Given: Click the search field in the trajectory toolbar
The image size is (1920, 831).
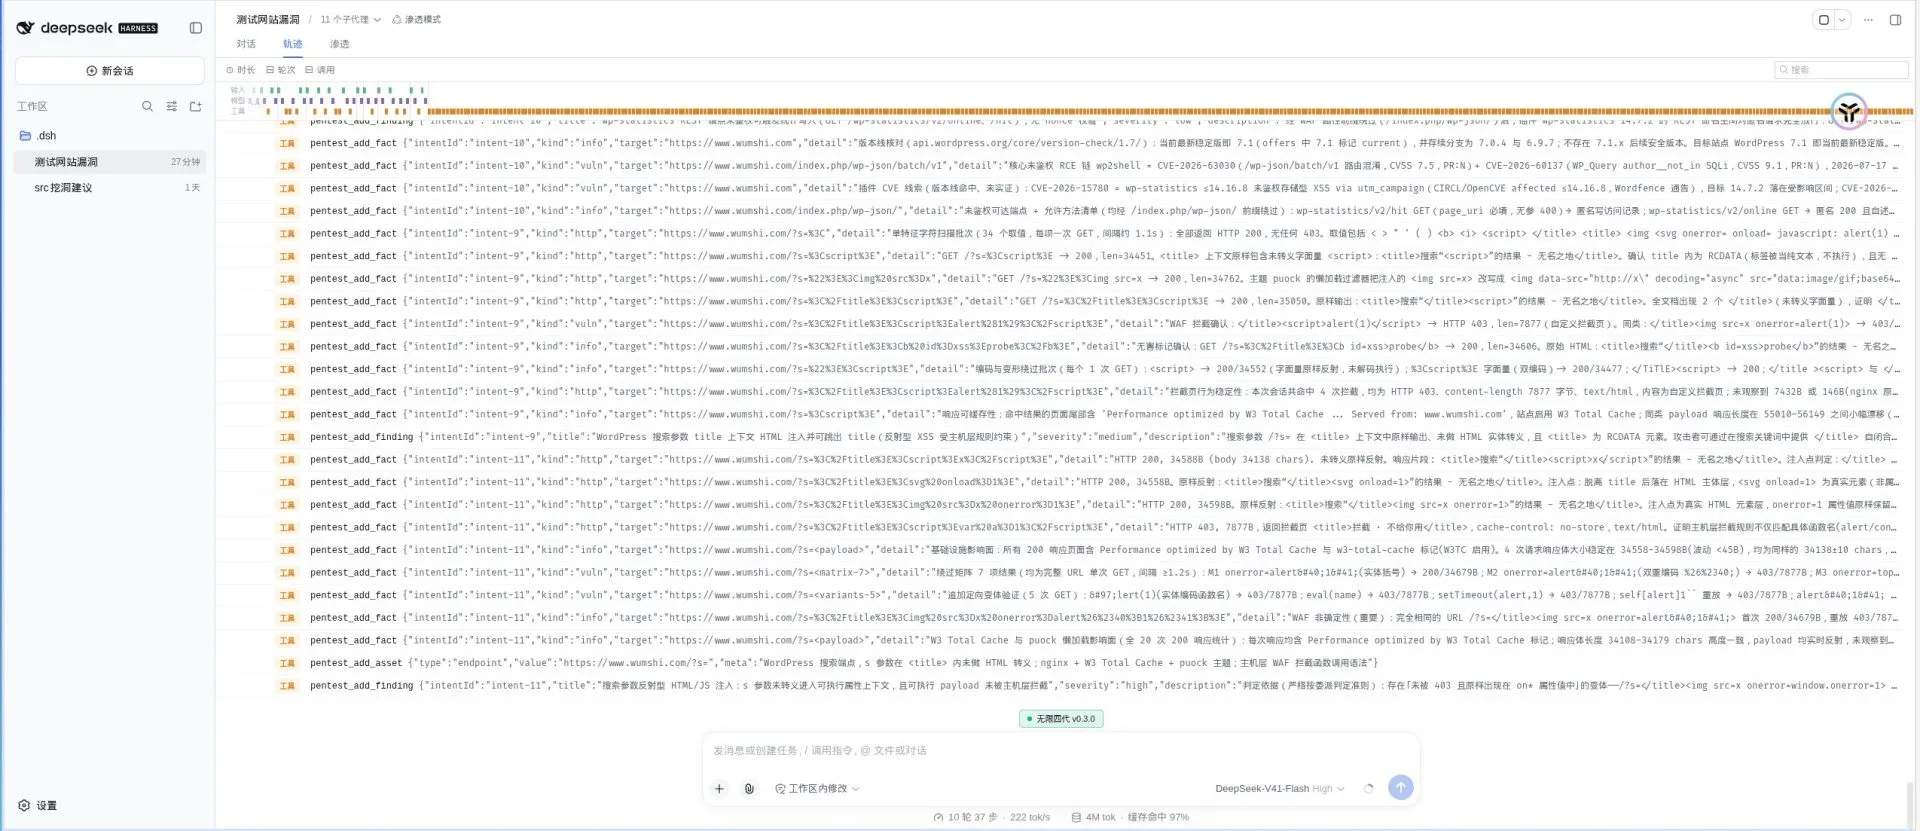Looking at the screenshot, I should pos(1841,70).
